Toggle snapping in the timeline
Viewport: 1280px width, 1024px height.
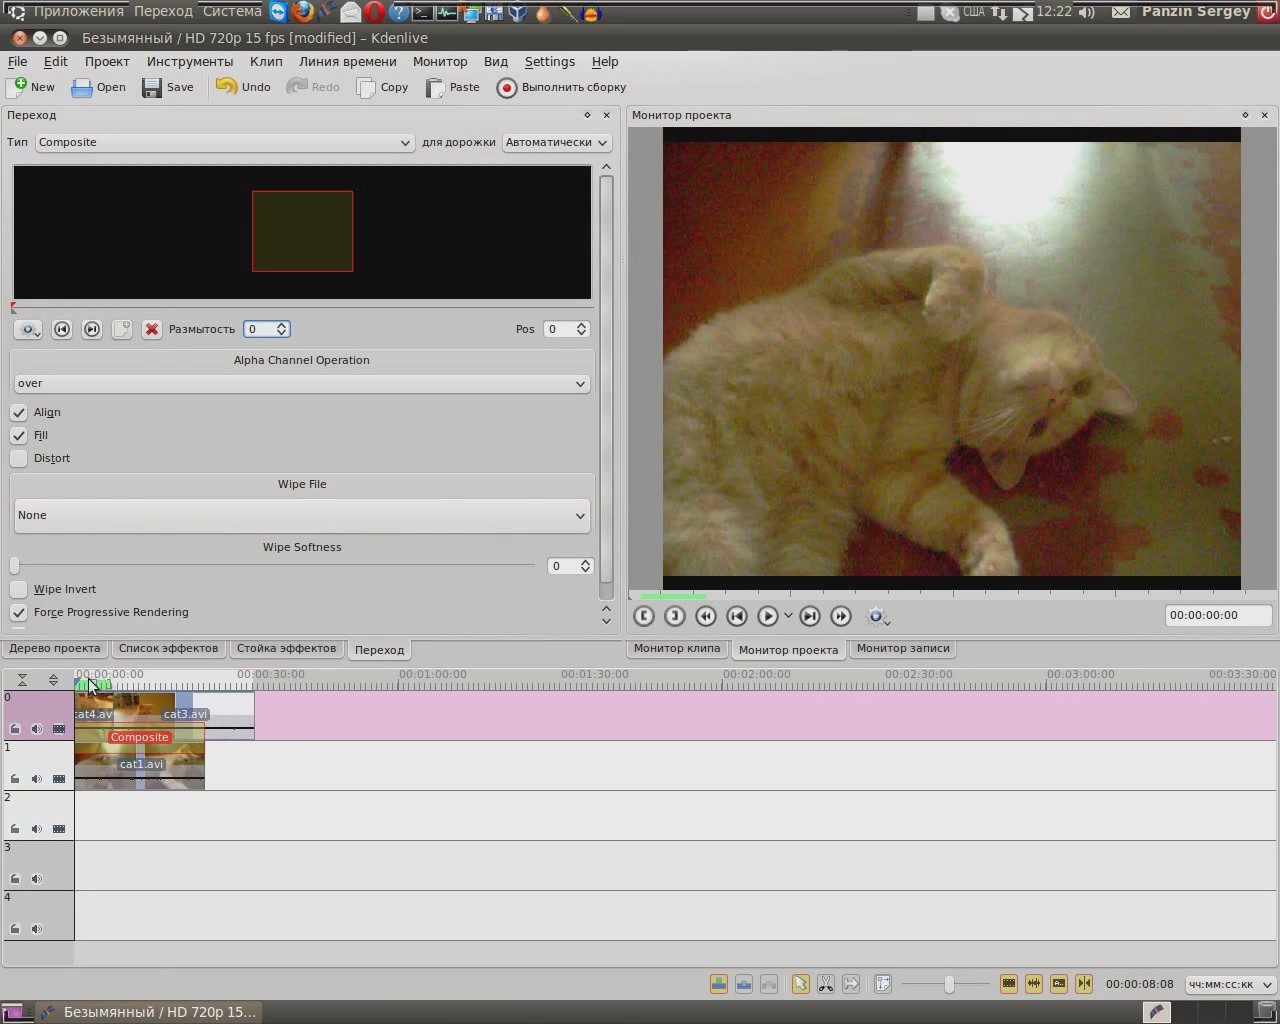[x=1084, y=984]
